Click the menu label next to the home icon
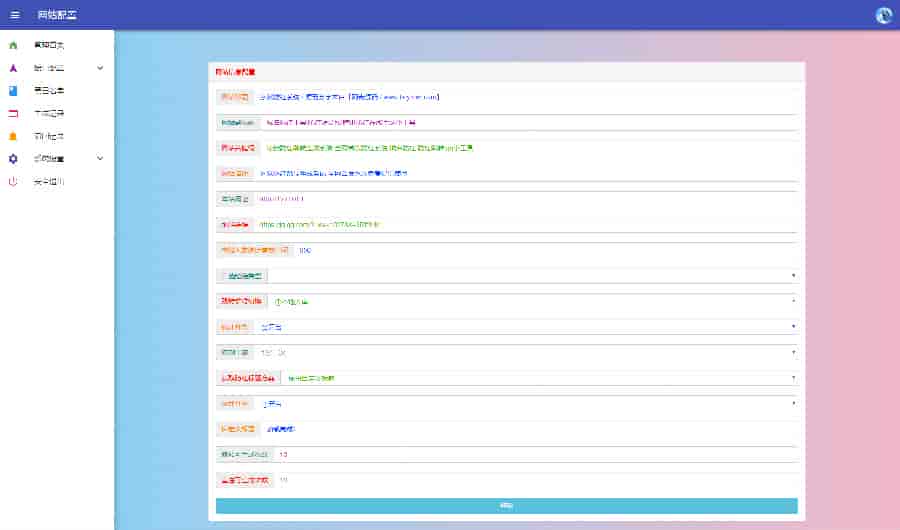The height and width of the screenshot is (530, 900). point(48,45)
